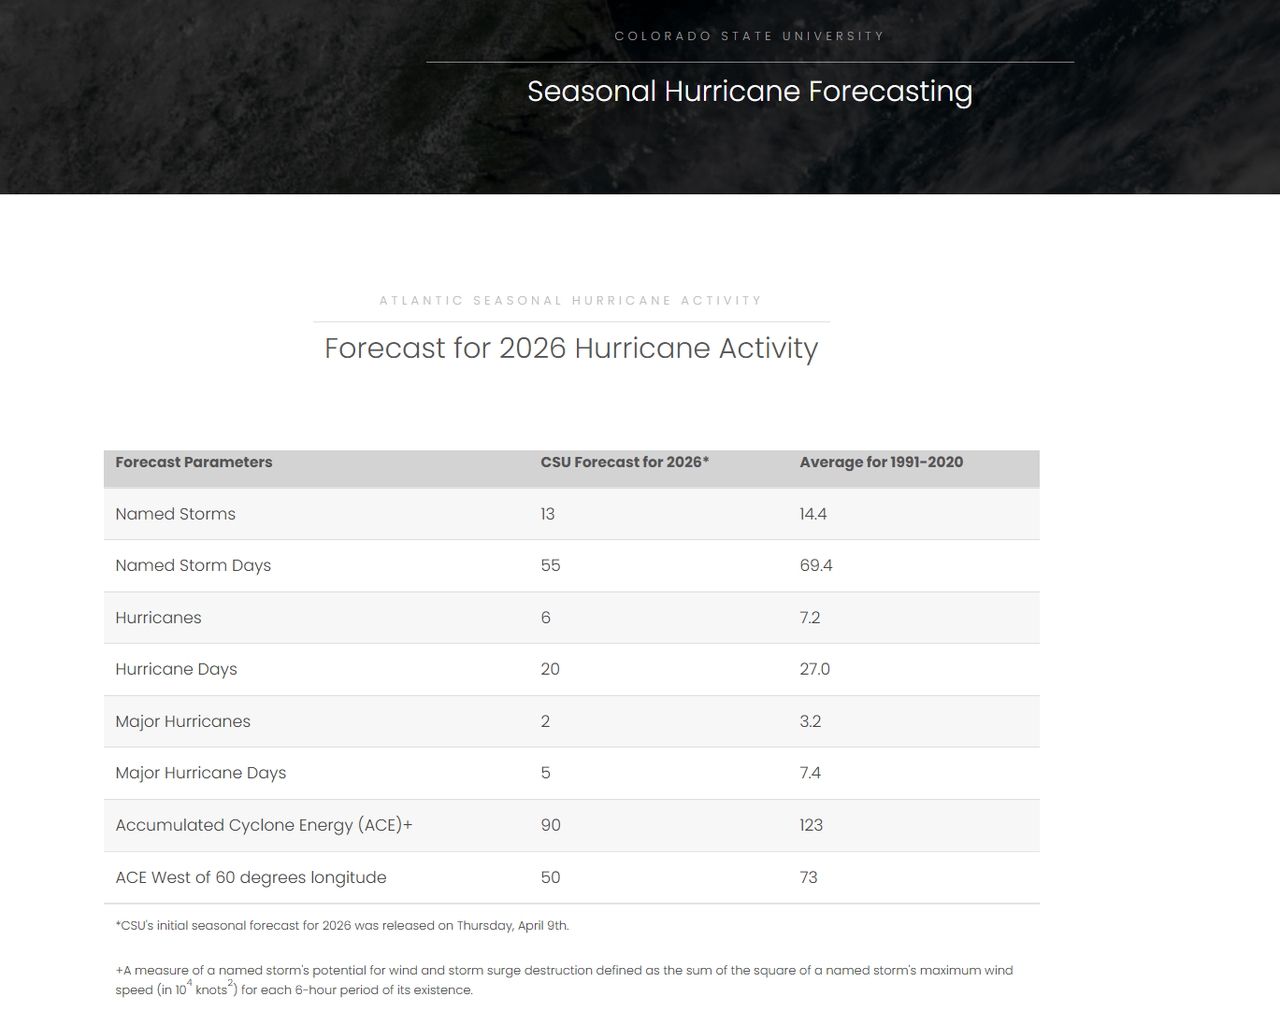Click the Named Storms forecast value 13

(548, 514)
